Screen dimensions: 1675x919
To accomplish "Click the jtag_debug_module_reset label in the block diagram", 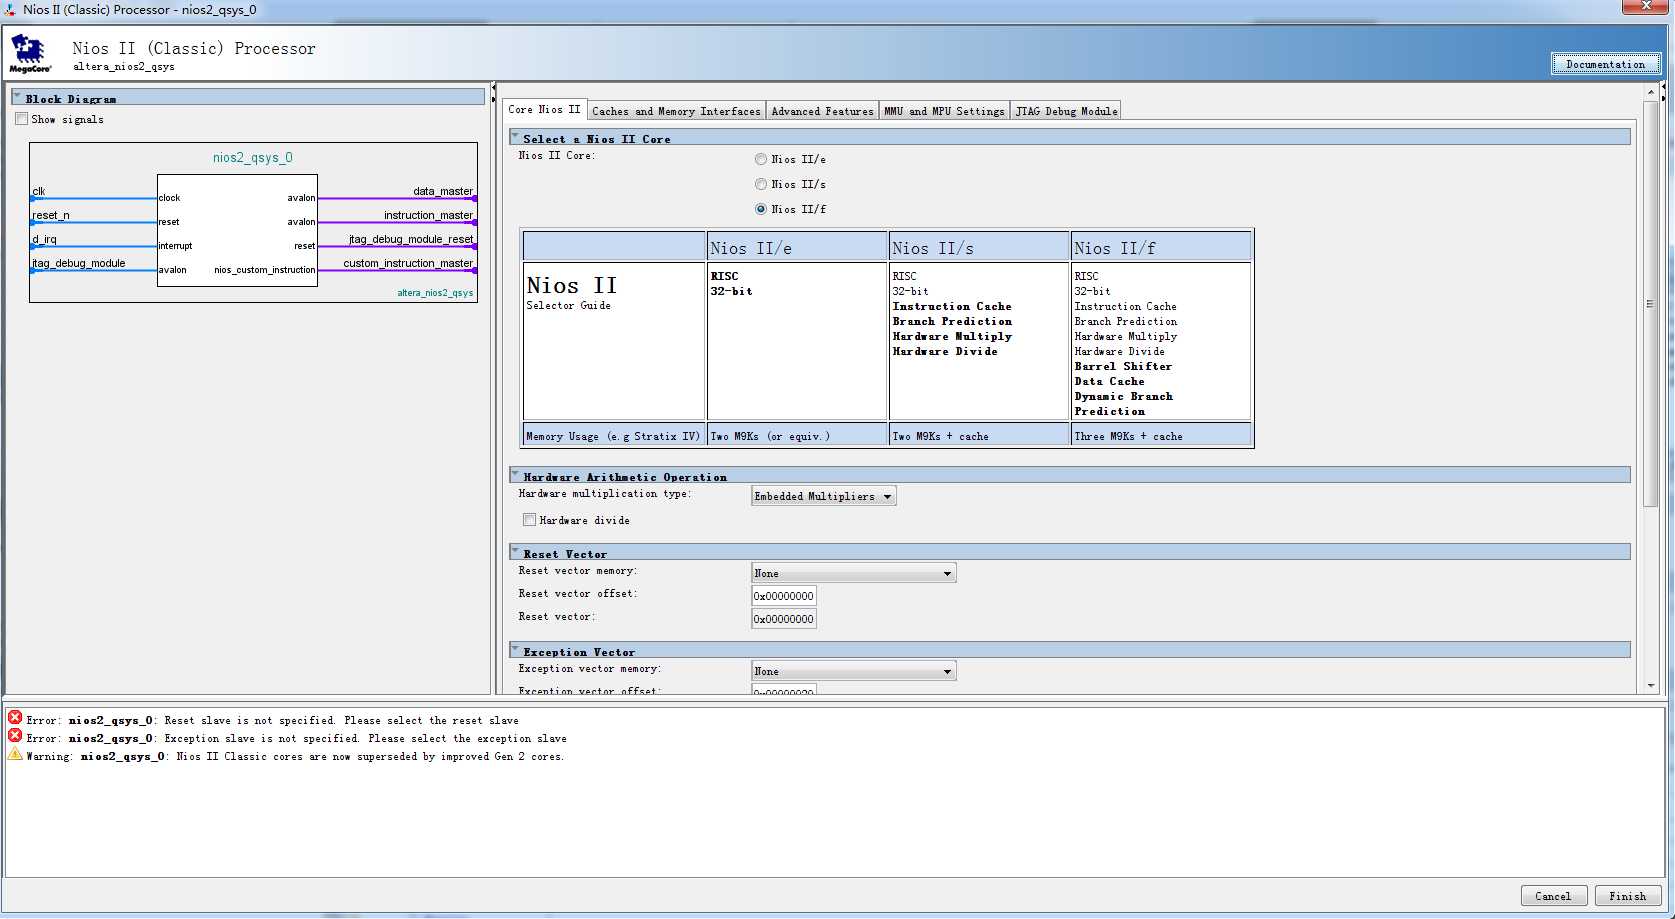I will [x=411, y=239].
